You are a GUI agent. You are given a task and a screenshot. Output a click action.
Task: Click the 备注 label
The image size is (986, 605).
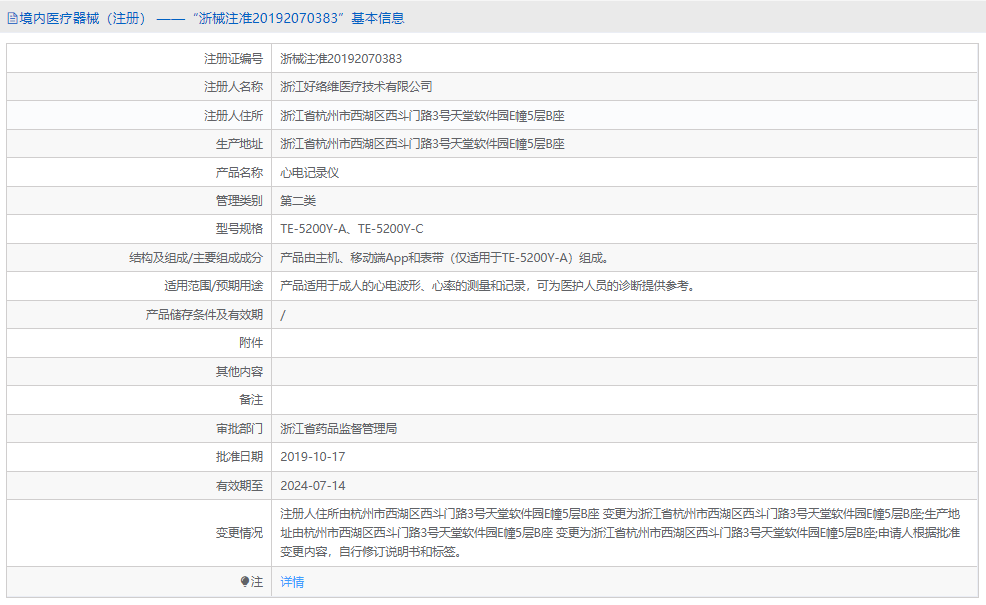tap(251, 400)
